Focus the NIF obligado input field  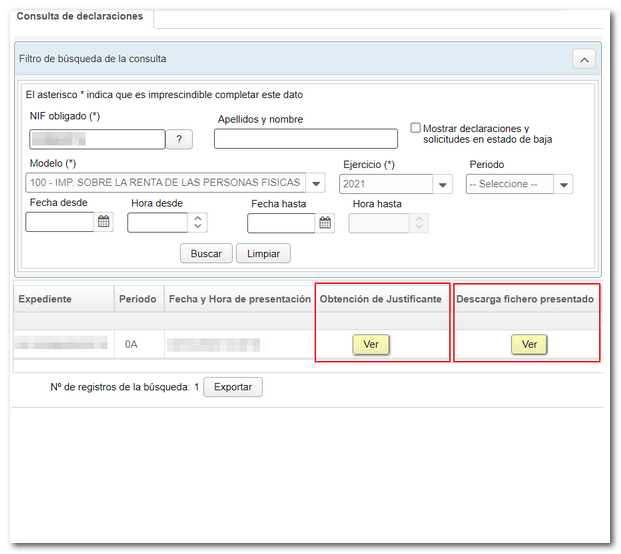[95, 140]
